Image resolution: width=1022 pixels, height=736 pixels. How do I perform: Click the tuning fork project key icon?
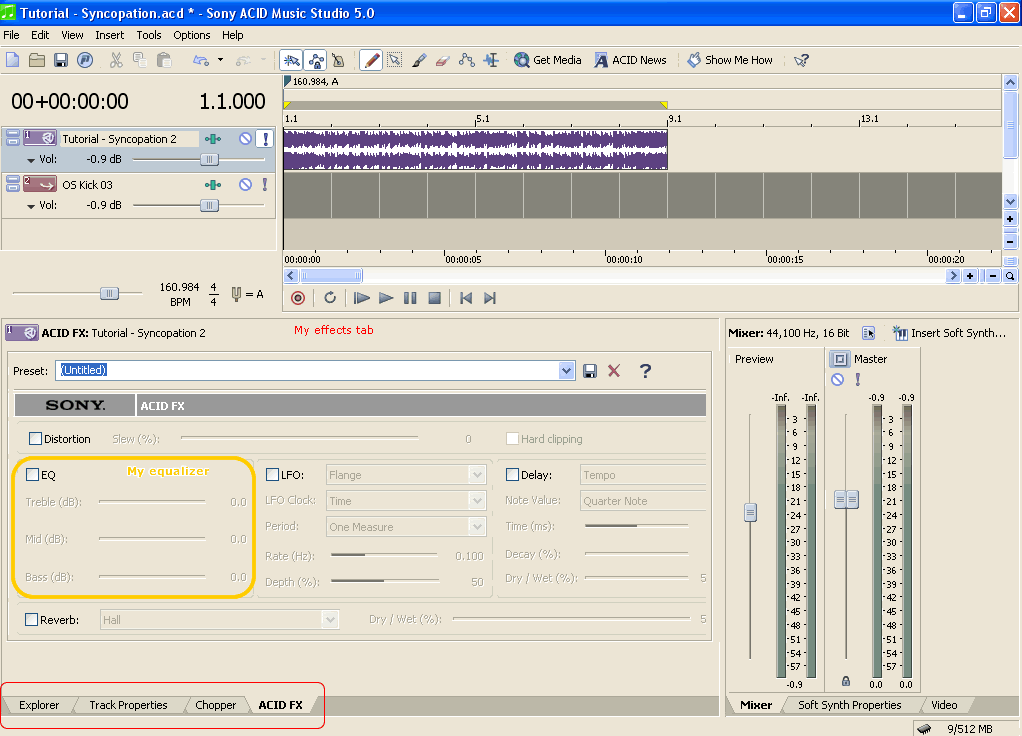point(236,294)
